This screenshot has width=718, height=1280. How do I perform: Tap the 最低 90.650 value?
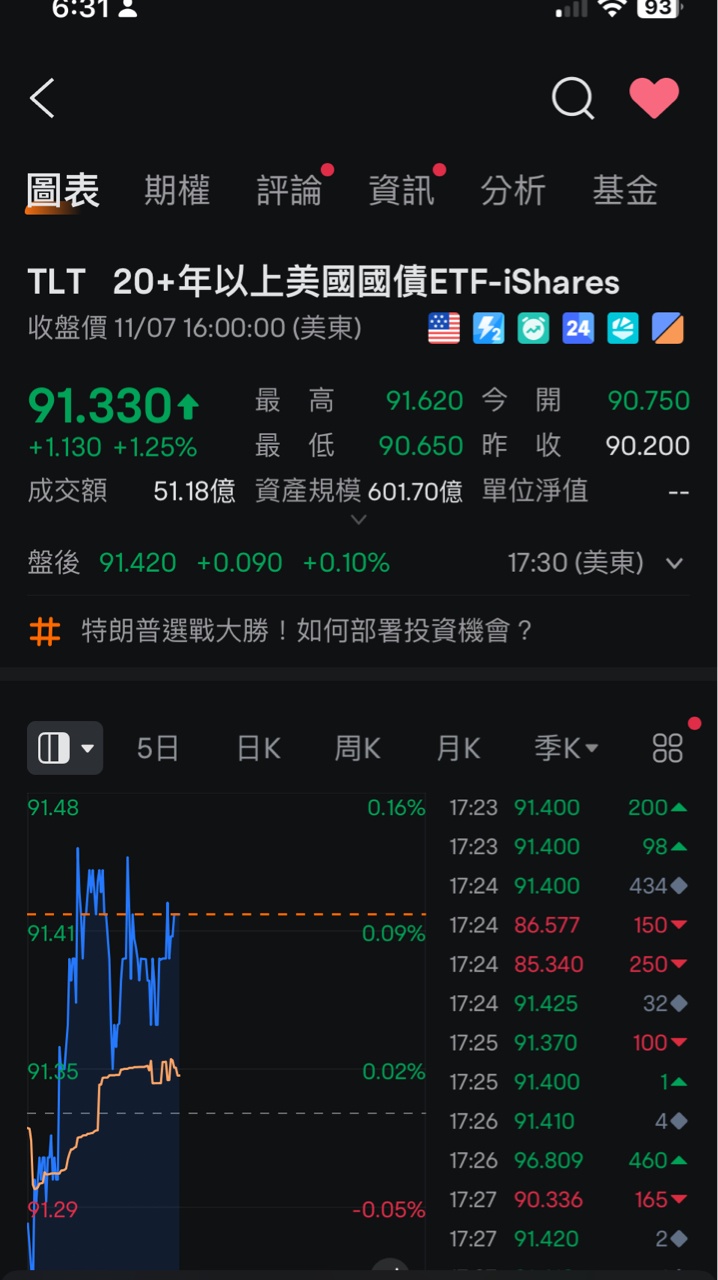coord(421,445)
